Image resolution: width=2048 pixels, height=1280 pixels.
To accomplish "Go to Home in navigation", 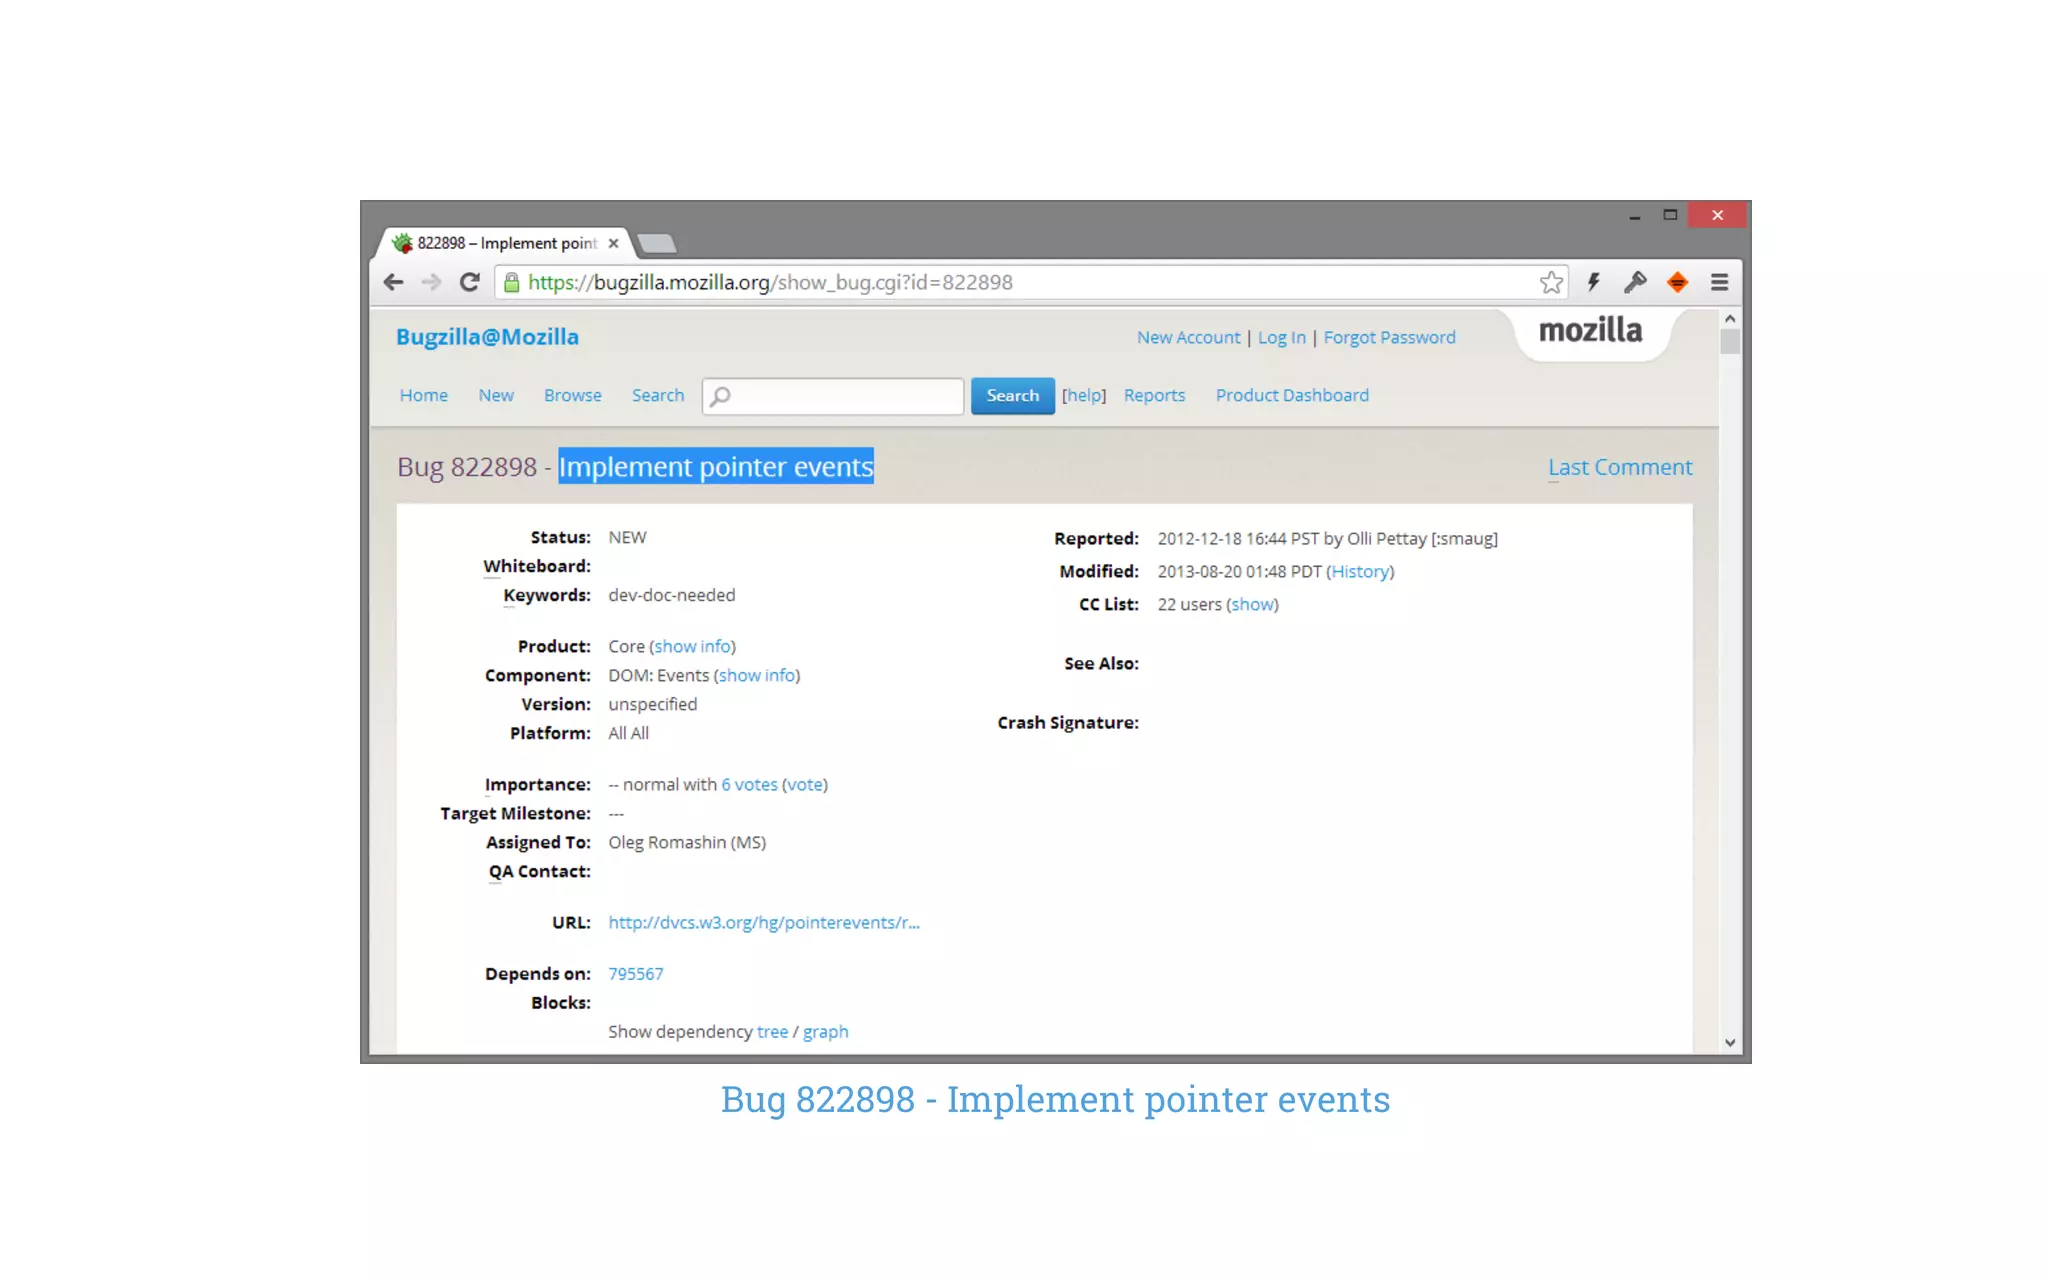I will (x=424, y=395).
